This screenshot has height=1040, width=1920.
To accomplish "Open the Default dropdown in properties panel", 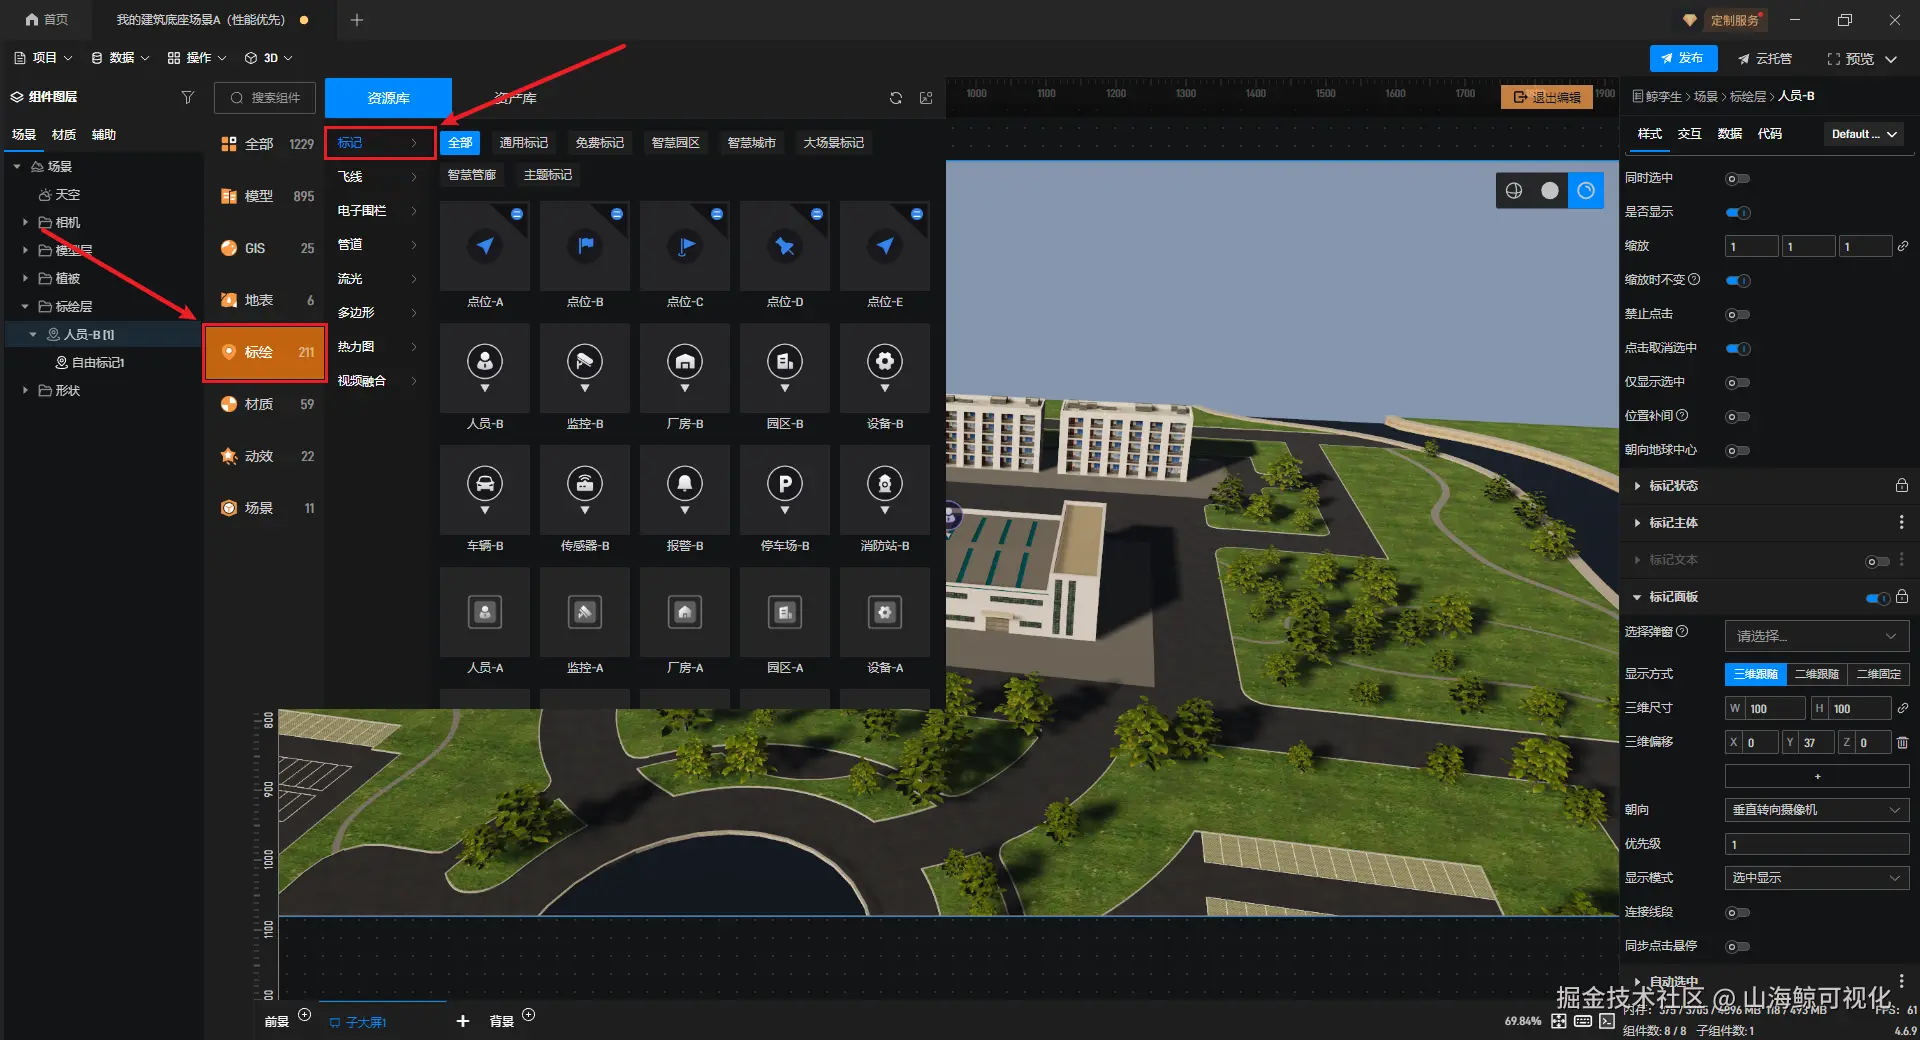I will (x=1864, y=134).
